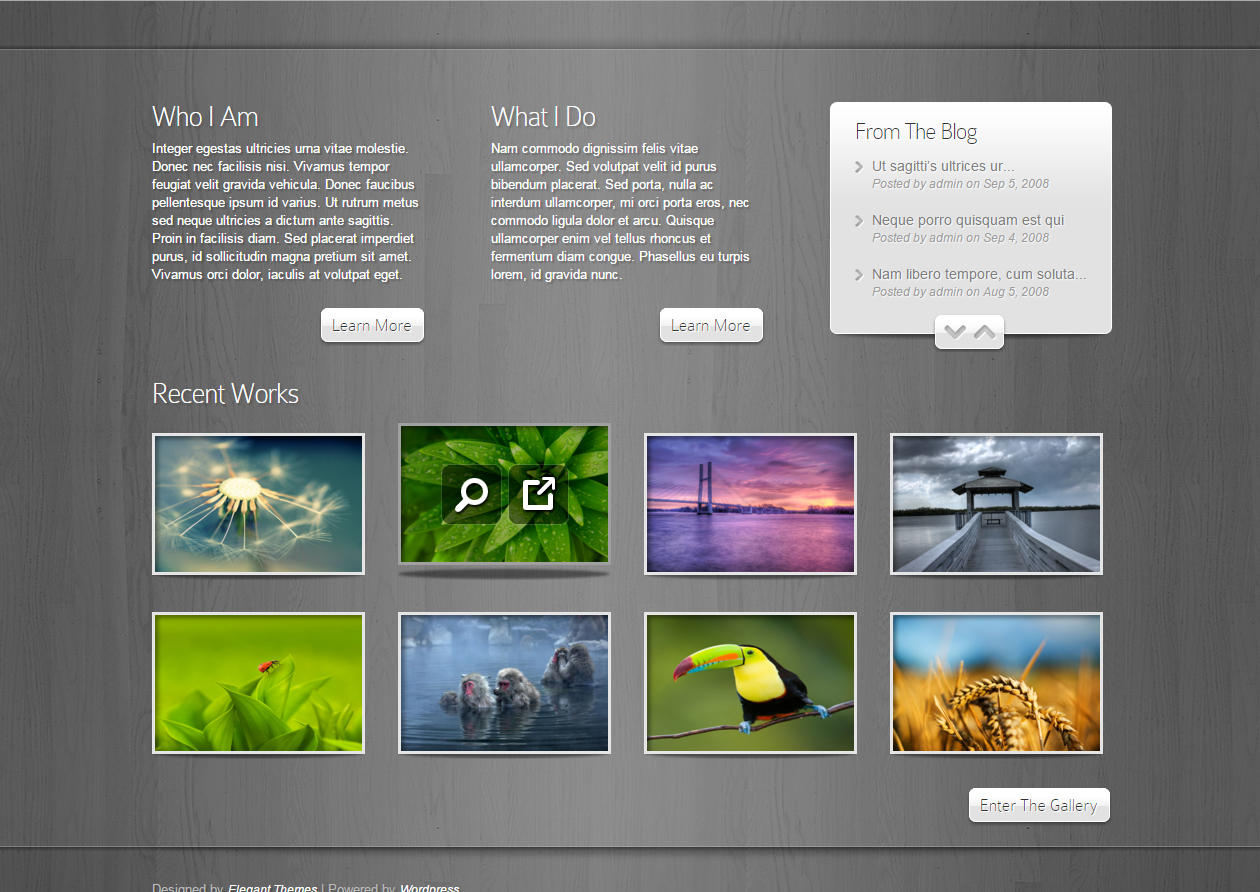Click the external link icon on leaf thumbnail
1260x892 pixels.
538,494
